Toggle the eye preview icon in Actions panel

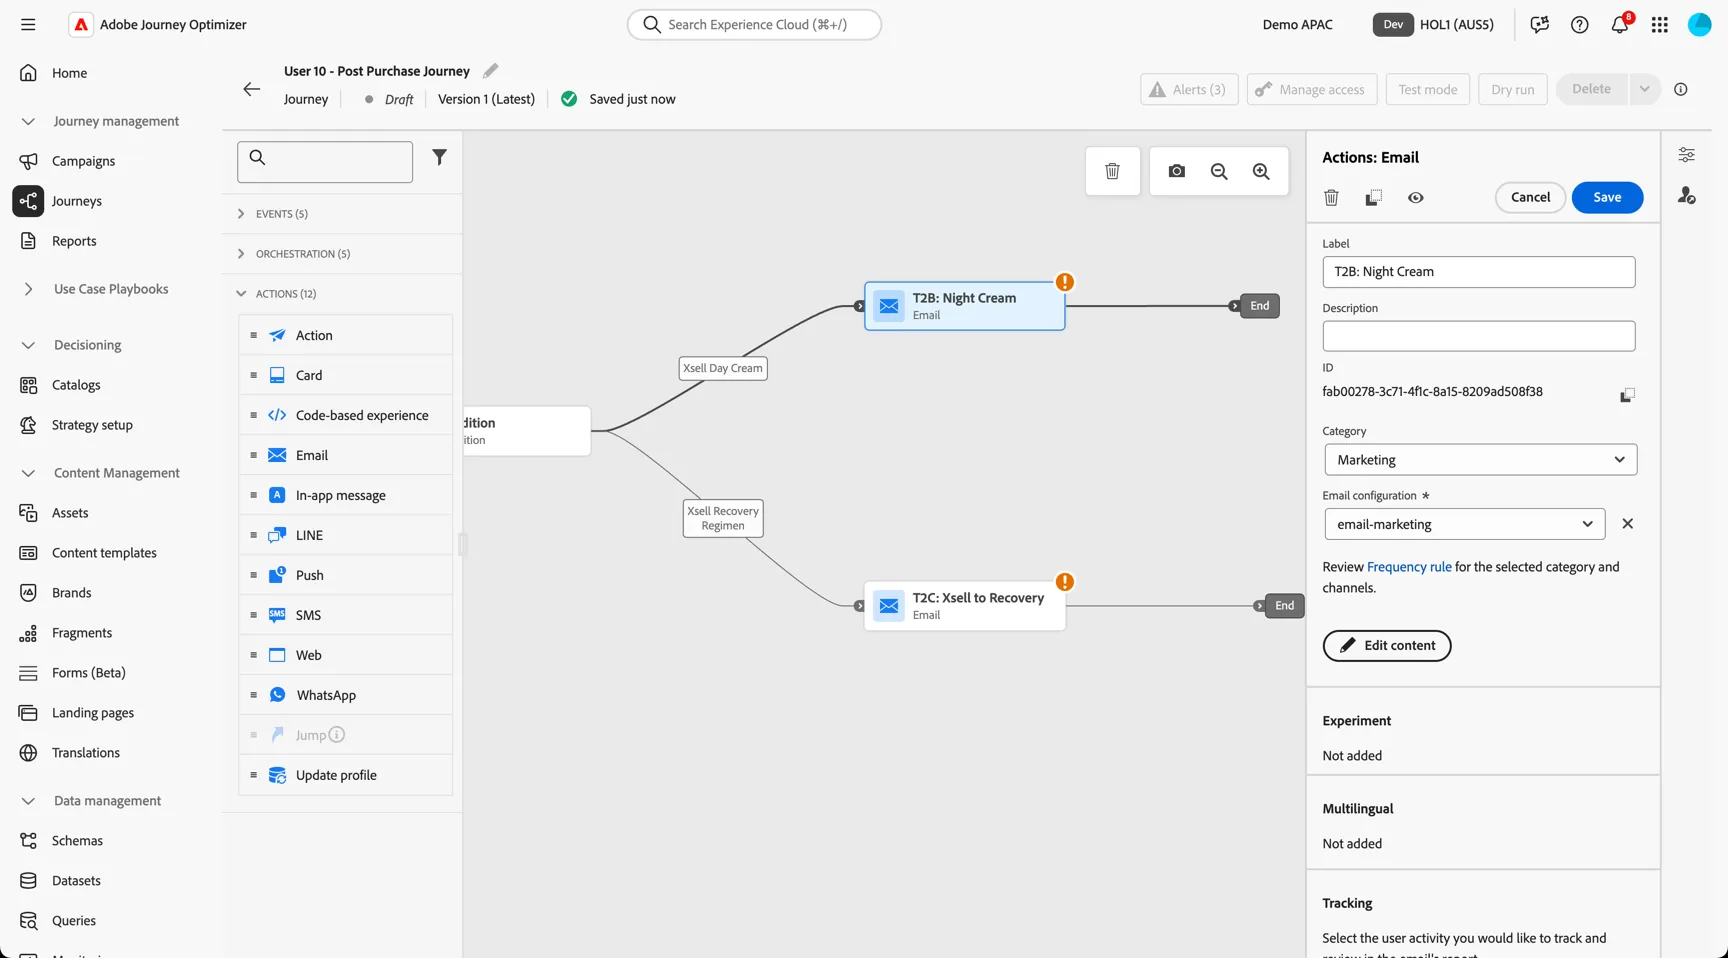pos(1415,198)
